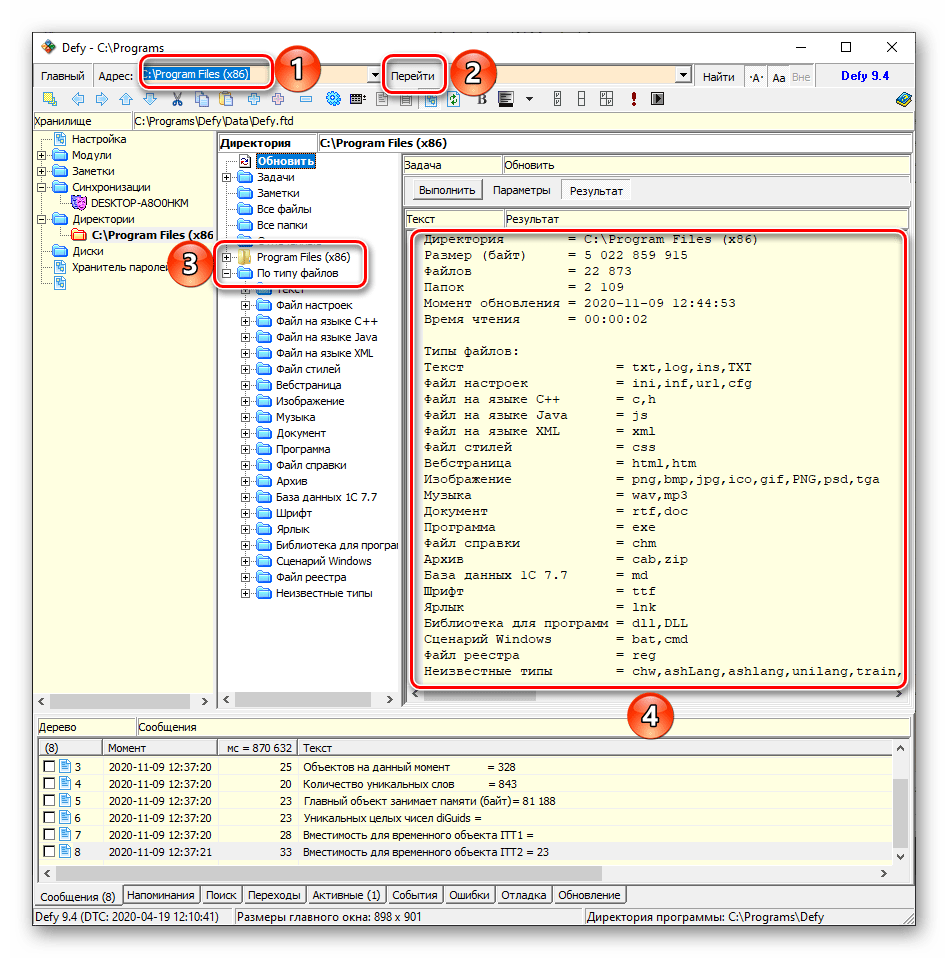This screenshot has height=958, width=948.
Task: Click the up arrow toolbar icon
Action: (x=126, y=99)
